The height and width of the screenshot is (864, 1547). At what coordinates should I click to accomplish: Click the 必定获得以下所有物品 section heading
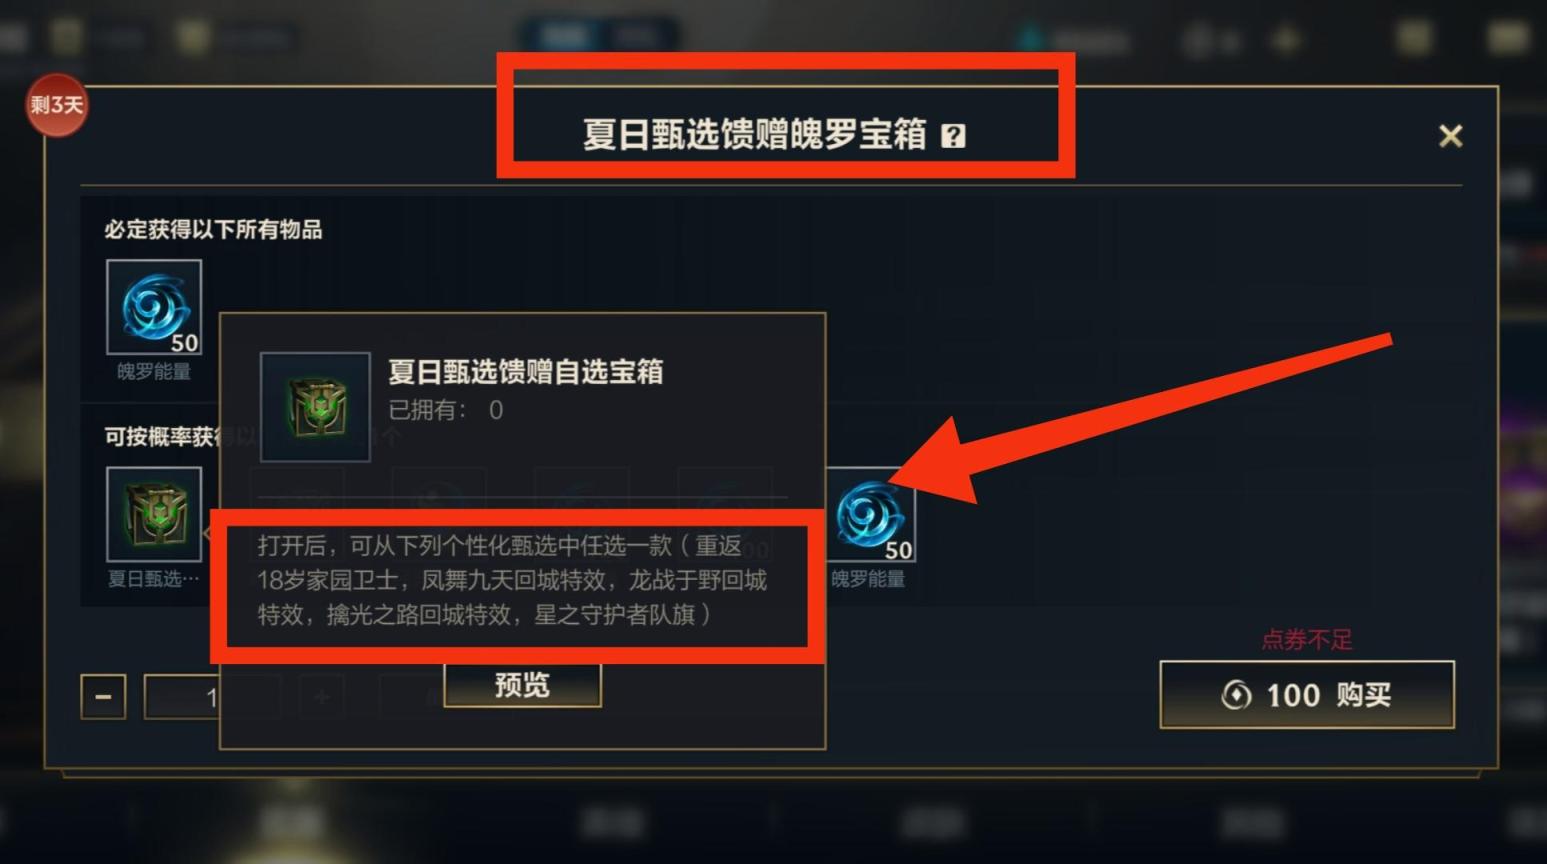213,230
